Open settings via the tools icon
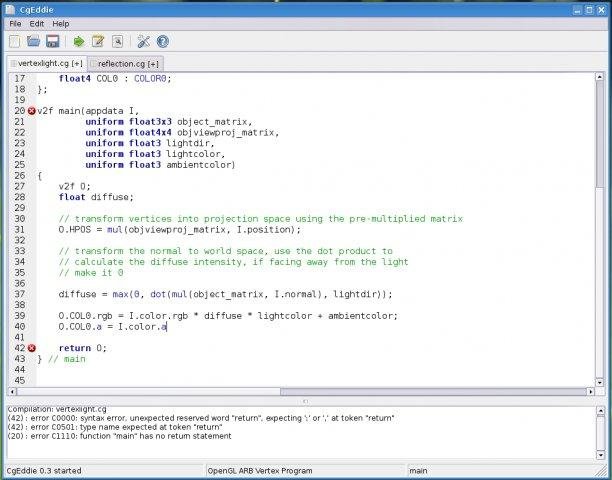The image size is (612, 480). (144, 41)
